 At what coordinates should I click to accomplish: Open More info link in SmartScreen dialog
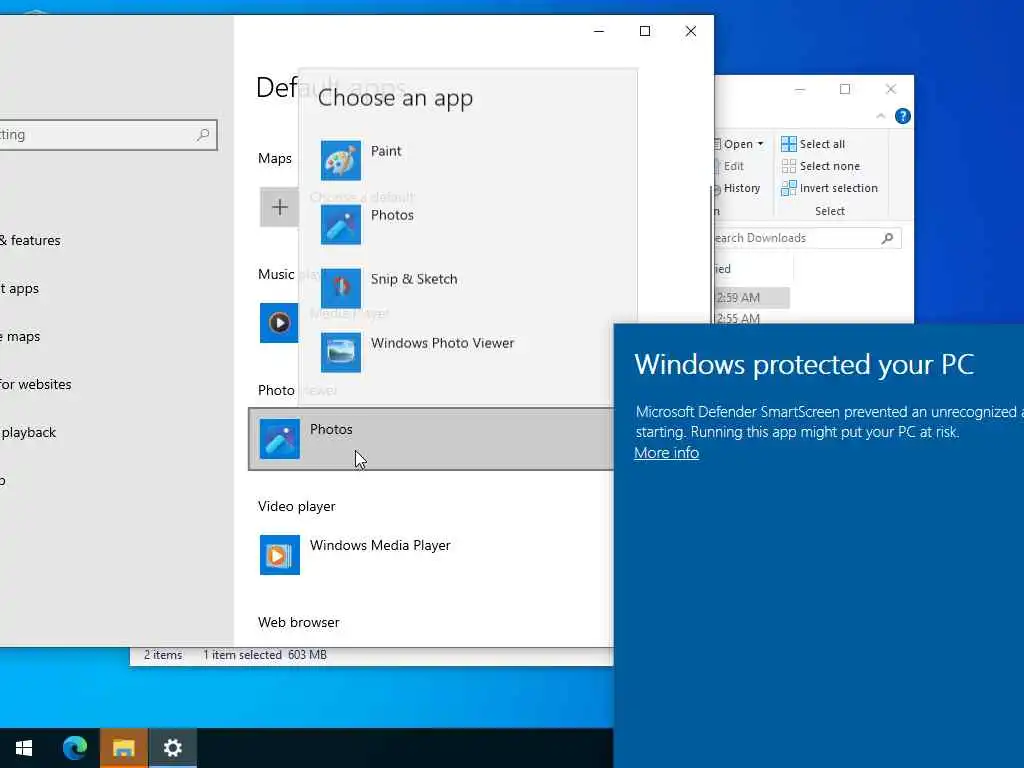pos(666,453)
